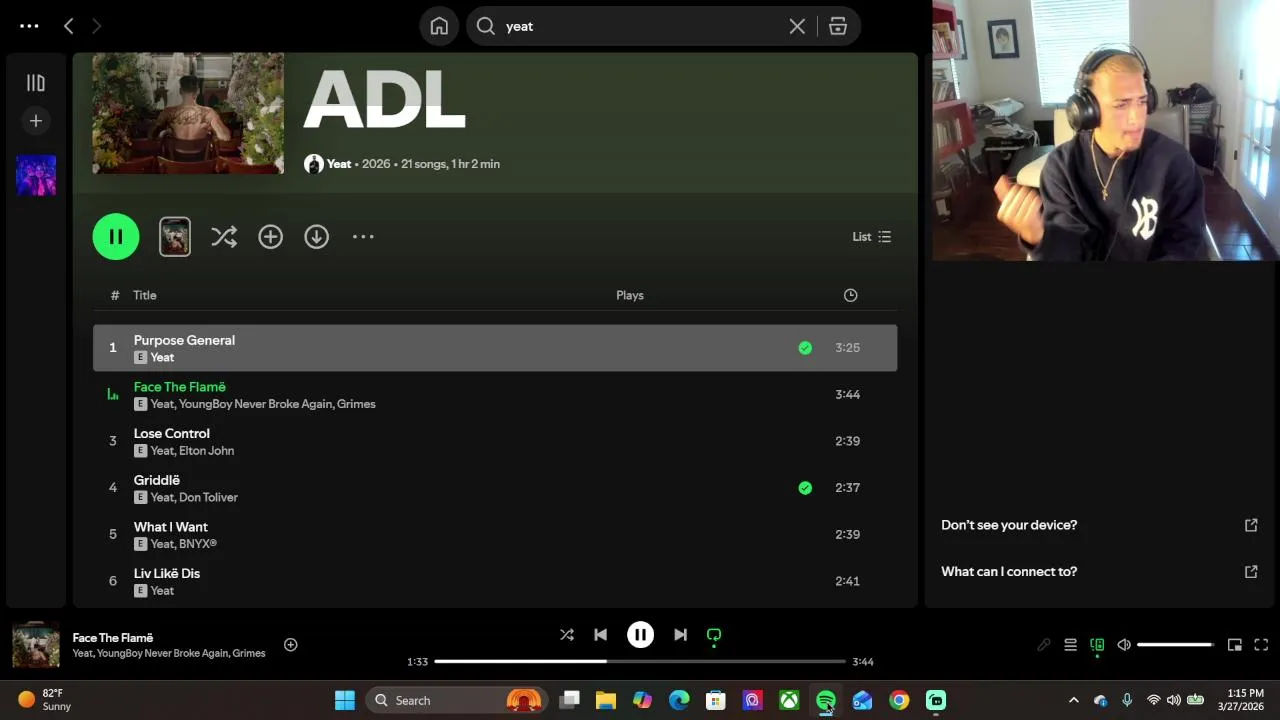Save ADL album to Your Library
Image resolution: width=1280 pixels, height=720 pixels.
point(270,237)
